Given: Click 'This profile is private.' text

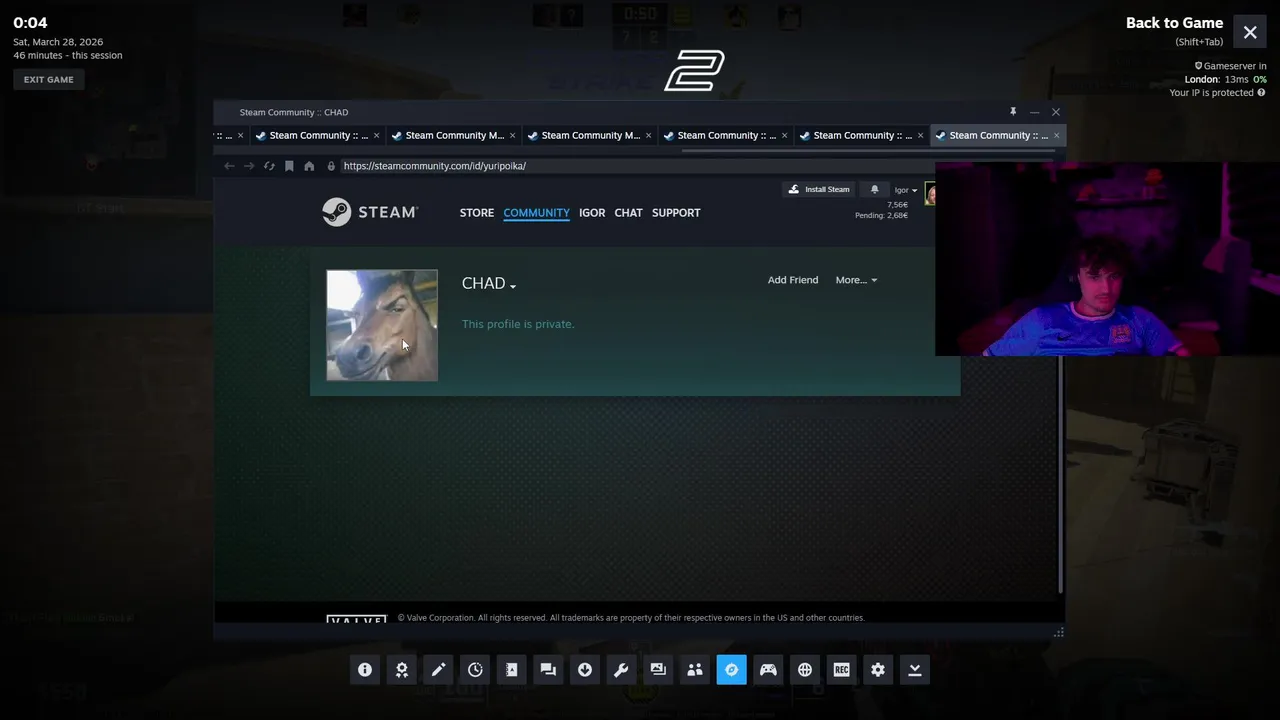Looking at the screenshot, I should [518, 324].
